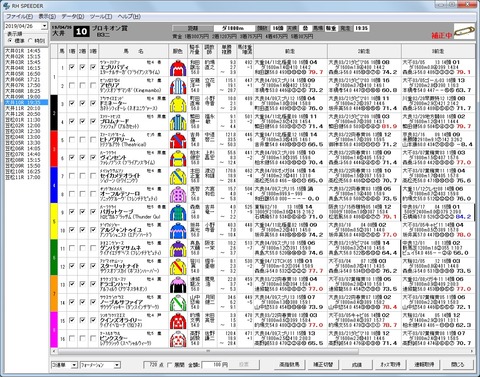Click the 補正切替 button

pos(323,365)
